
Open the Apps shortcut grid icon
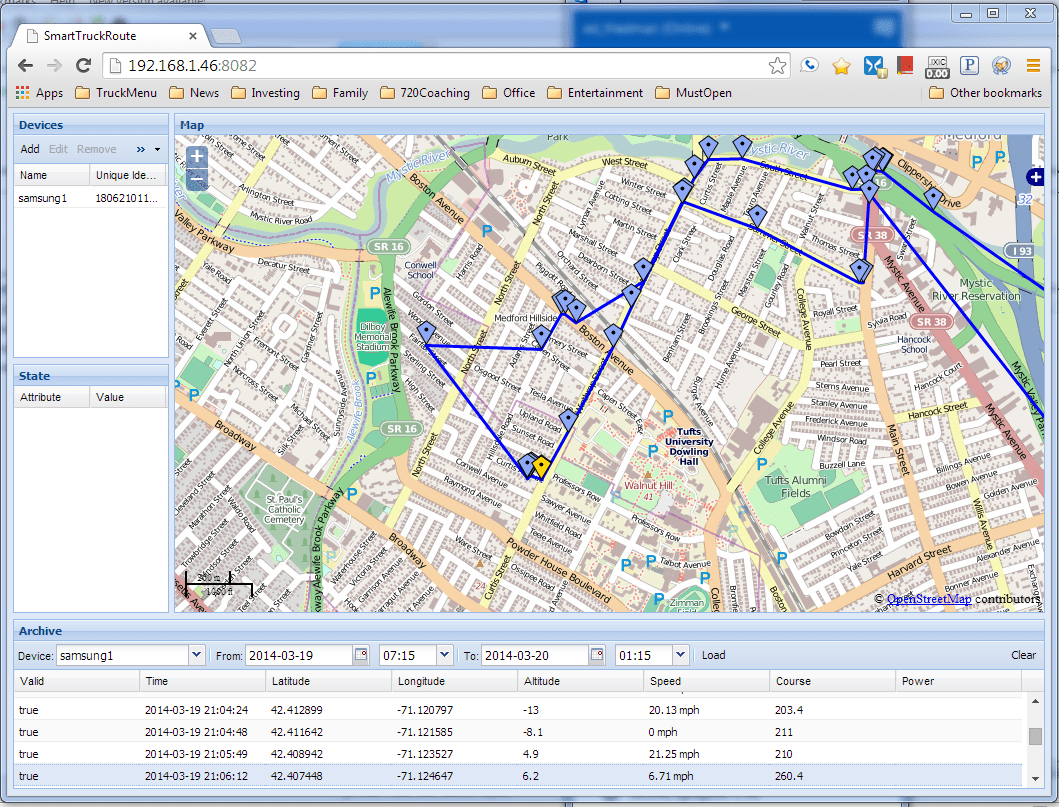pos(22,93)
